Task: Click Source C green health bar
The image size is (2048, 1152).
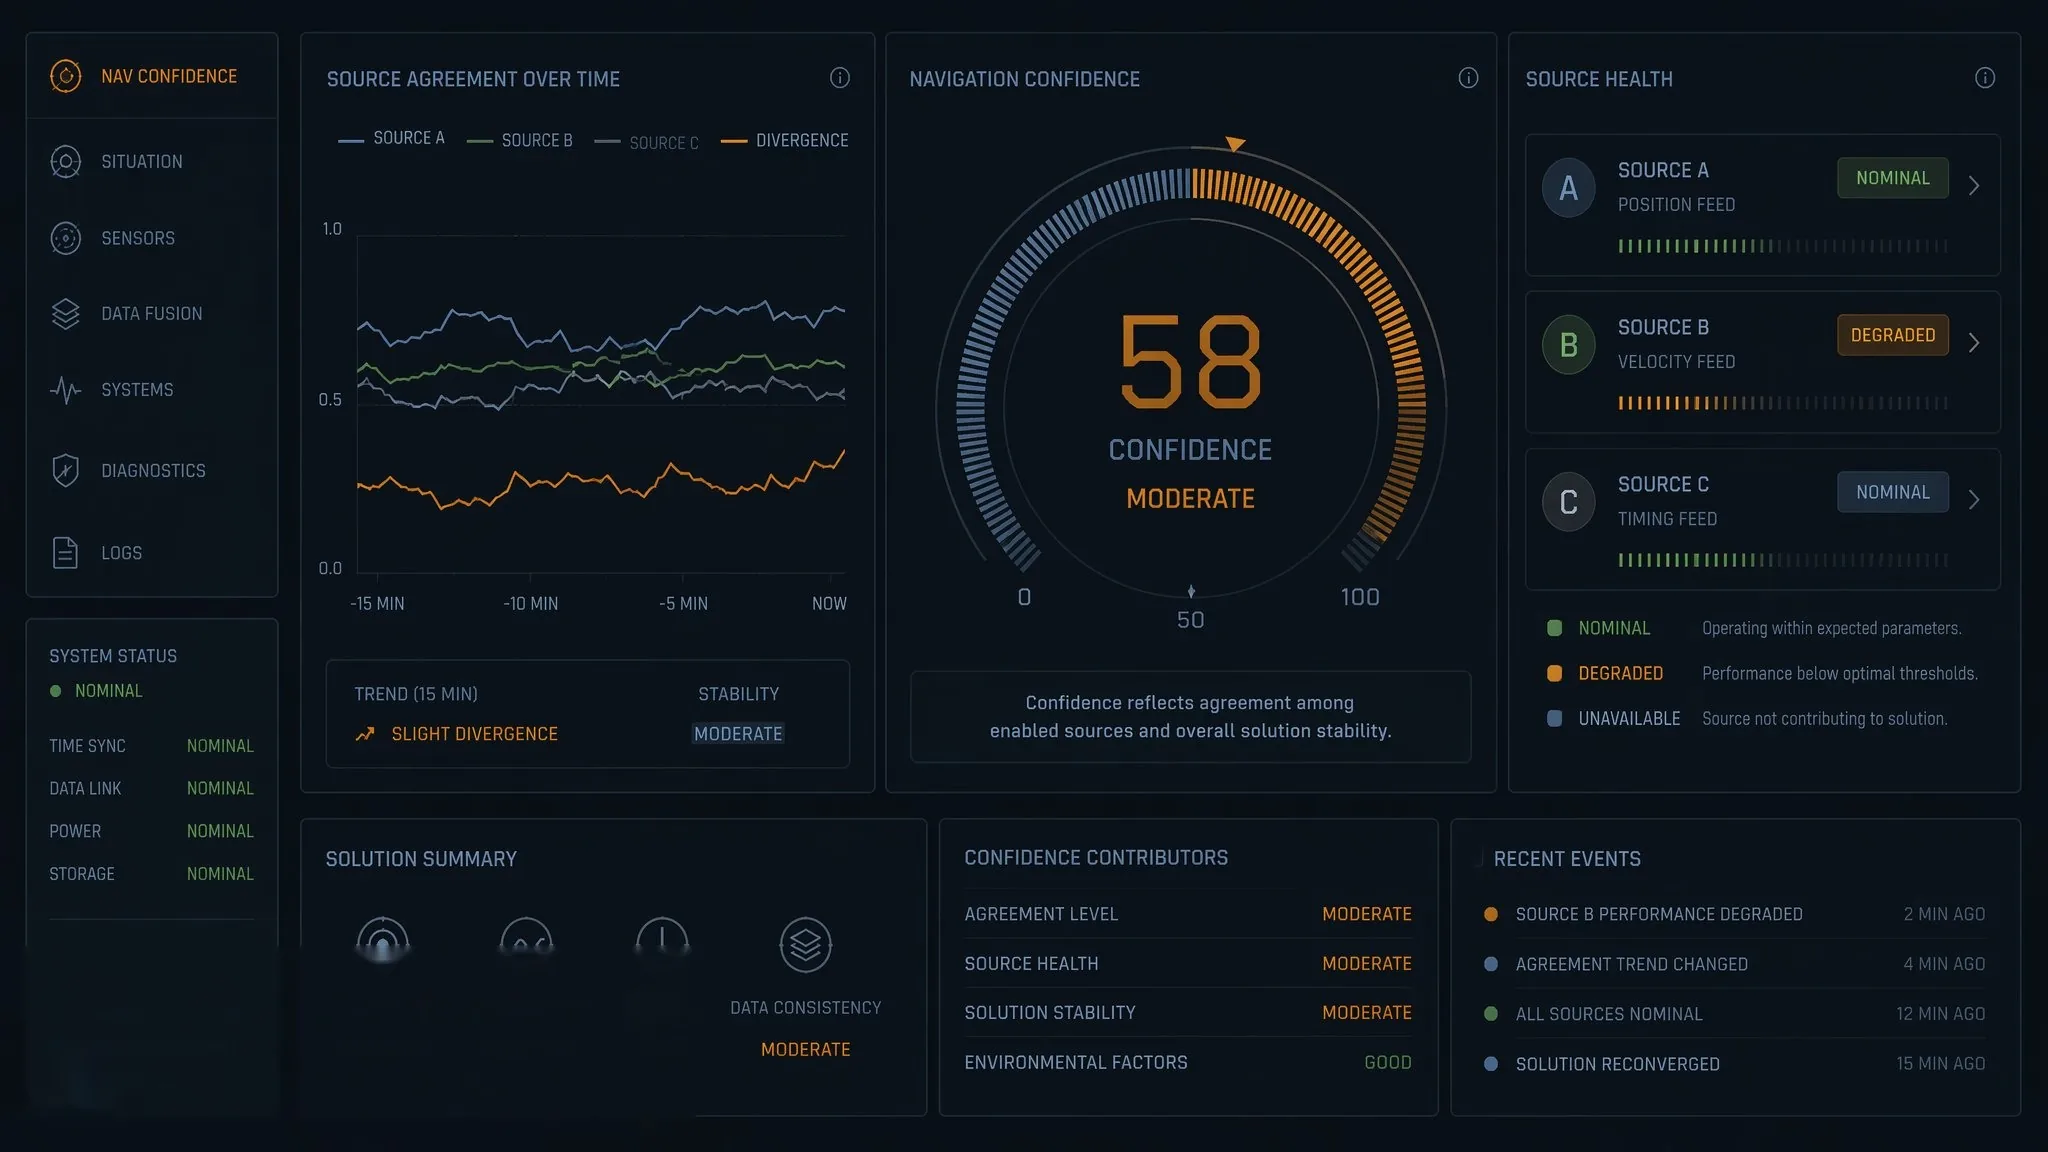Action: tap(1783, 560)
